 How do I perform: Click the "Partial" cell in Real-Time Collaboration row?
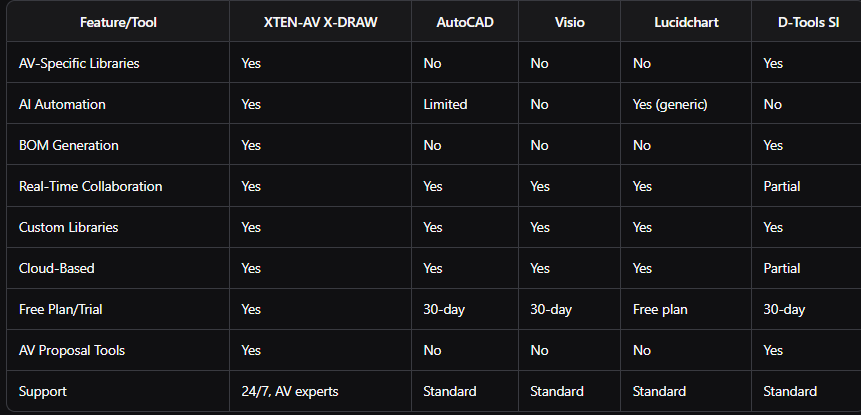[782, 186]
